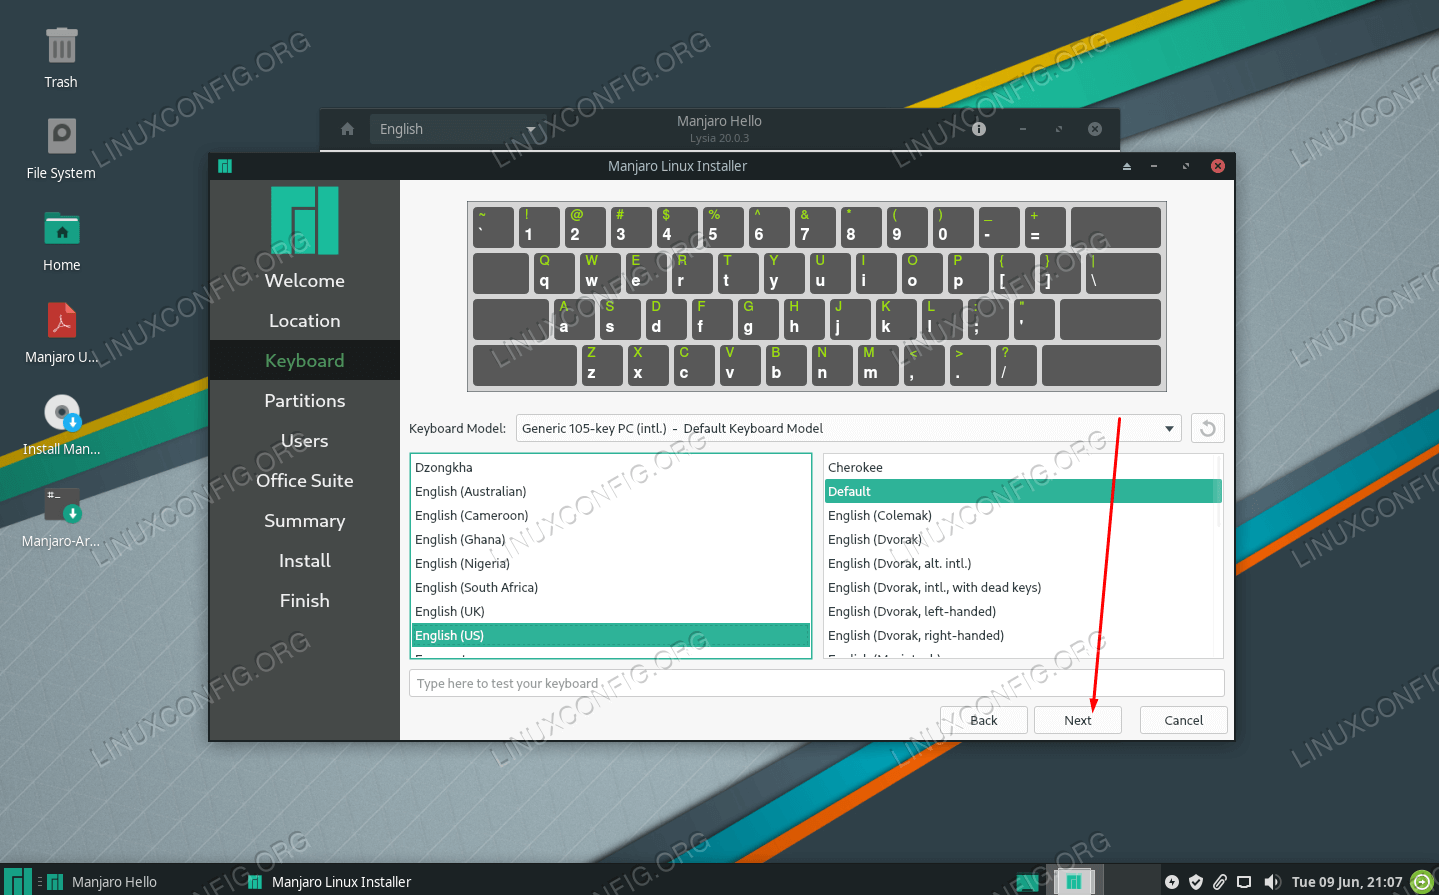Select English (Dvorak, right-handed) variant
Screen dimensions: 1439x895
[1018, 635]
